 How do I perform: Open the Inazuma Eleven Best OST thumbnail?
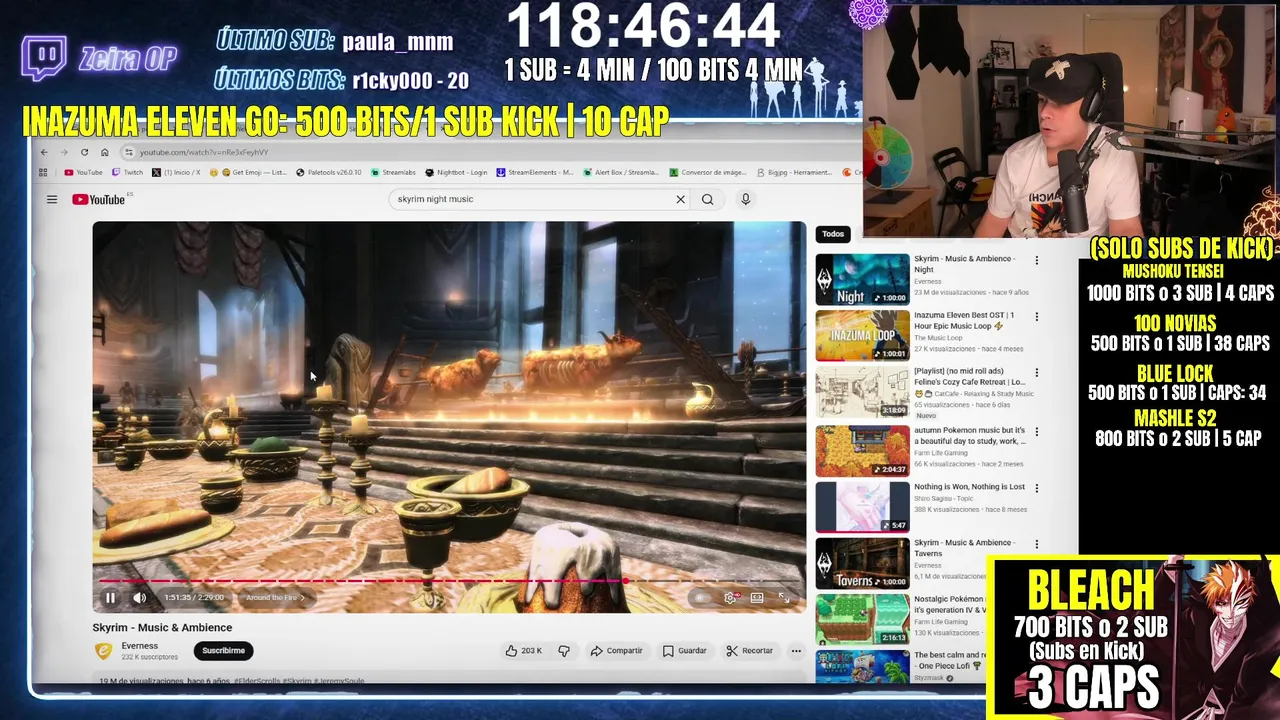coord(862,335)
